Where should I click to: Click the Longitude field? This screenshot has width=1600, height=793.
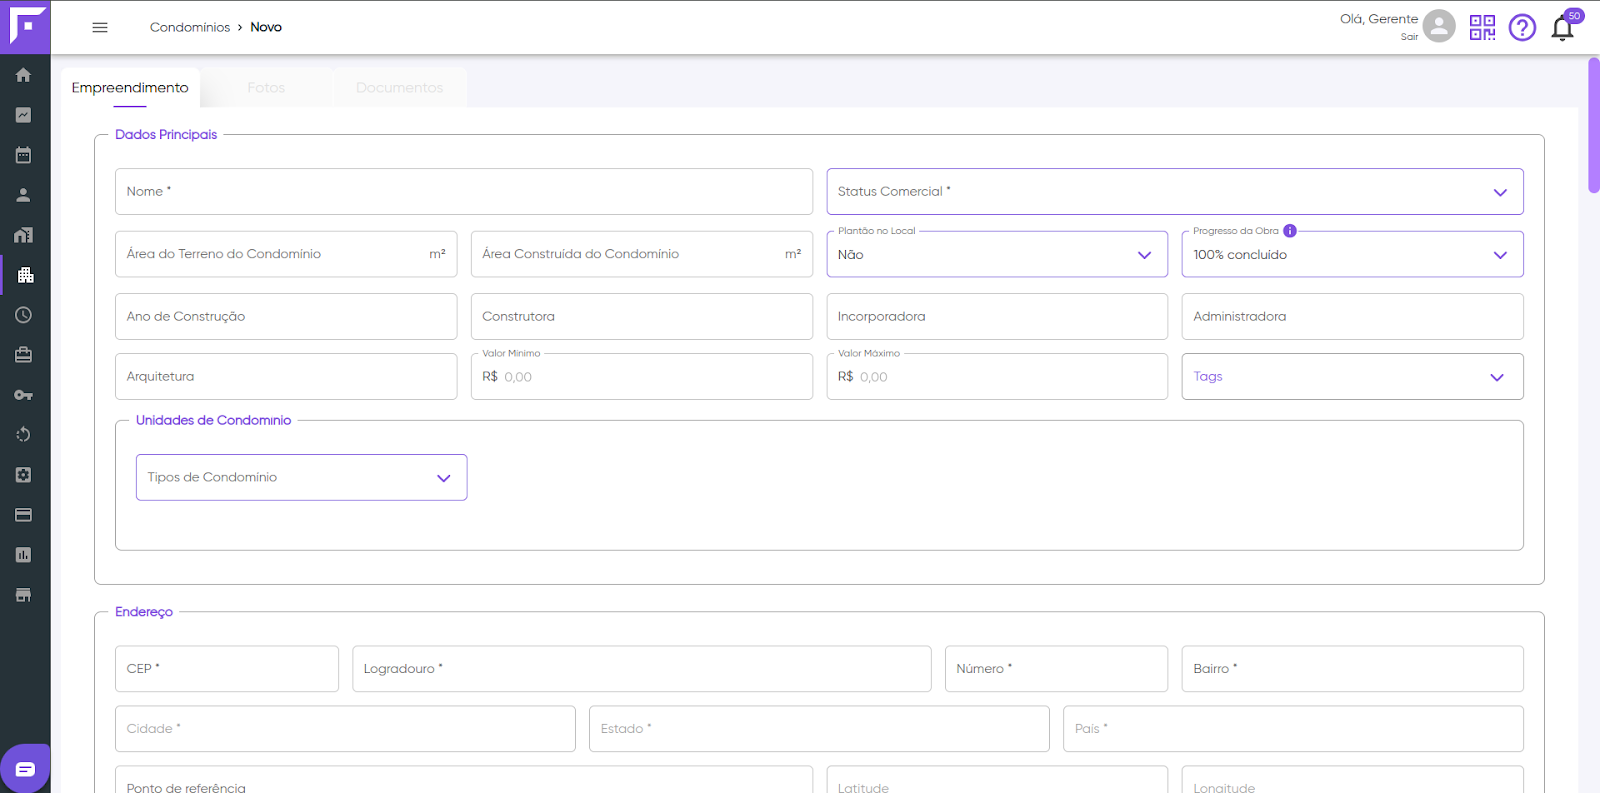coord(1352,780)
